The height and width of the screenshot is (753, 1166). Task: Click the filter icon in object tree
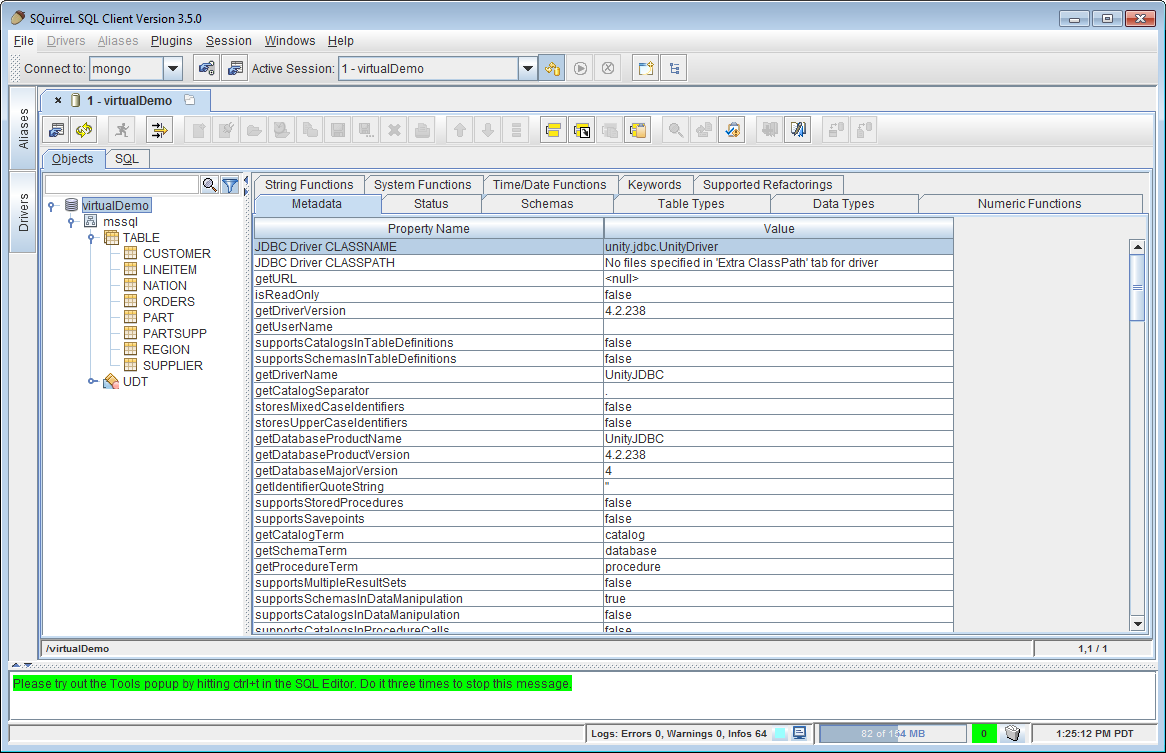coord(230,185)
